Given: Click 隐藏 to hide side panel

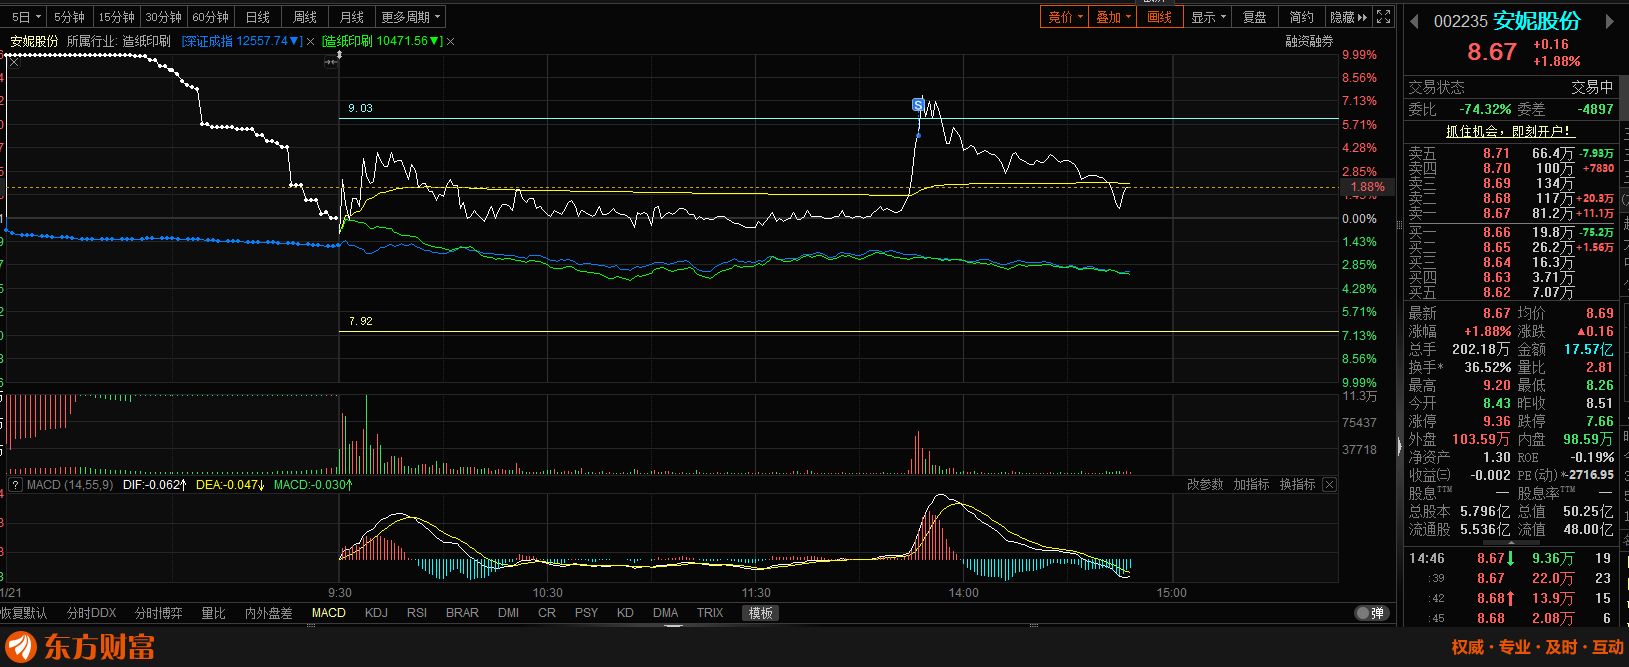Looking at the screenshot, I should (x=1348, y=17).
